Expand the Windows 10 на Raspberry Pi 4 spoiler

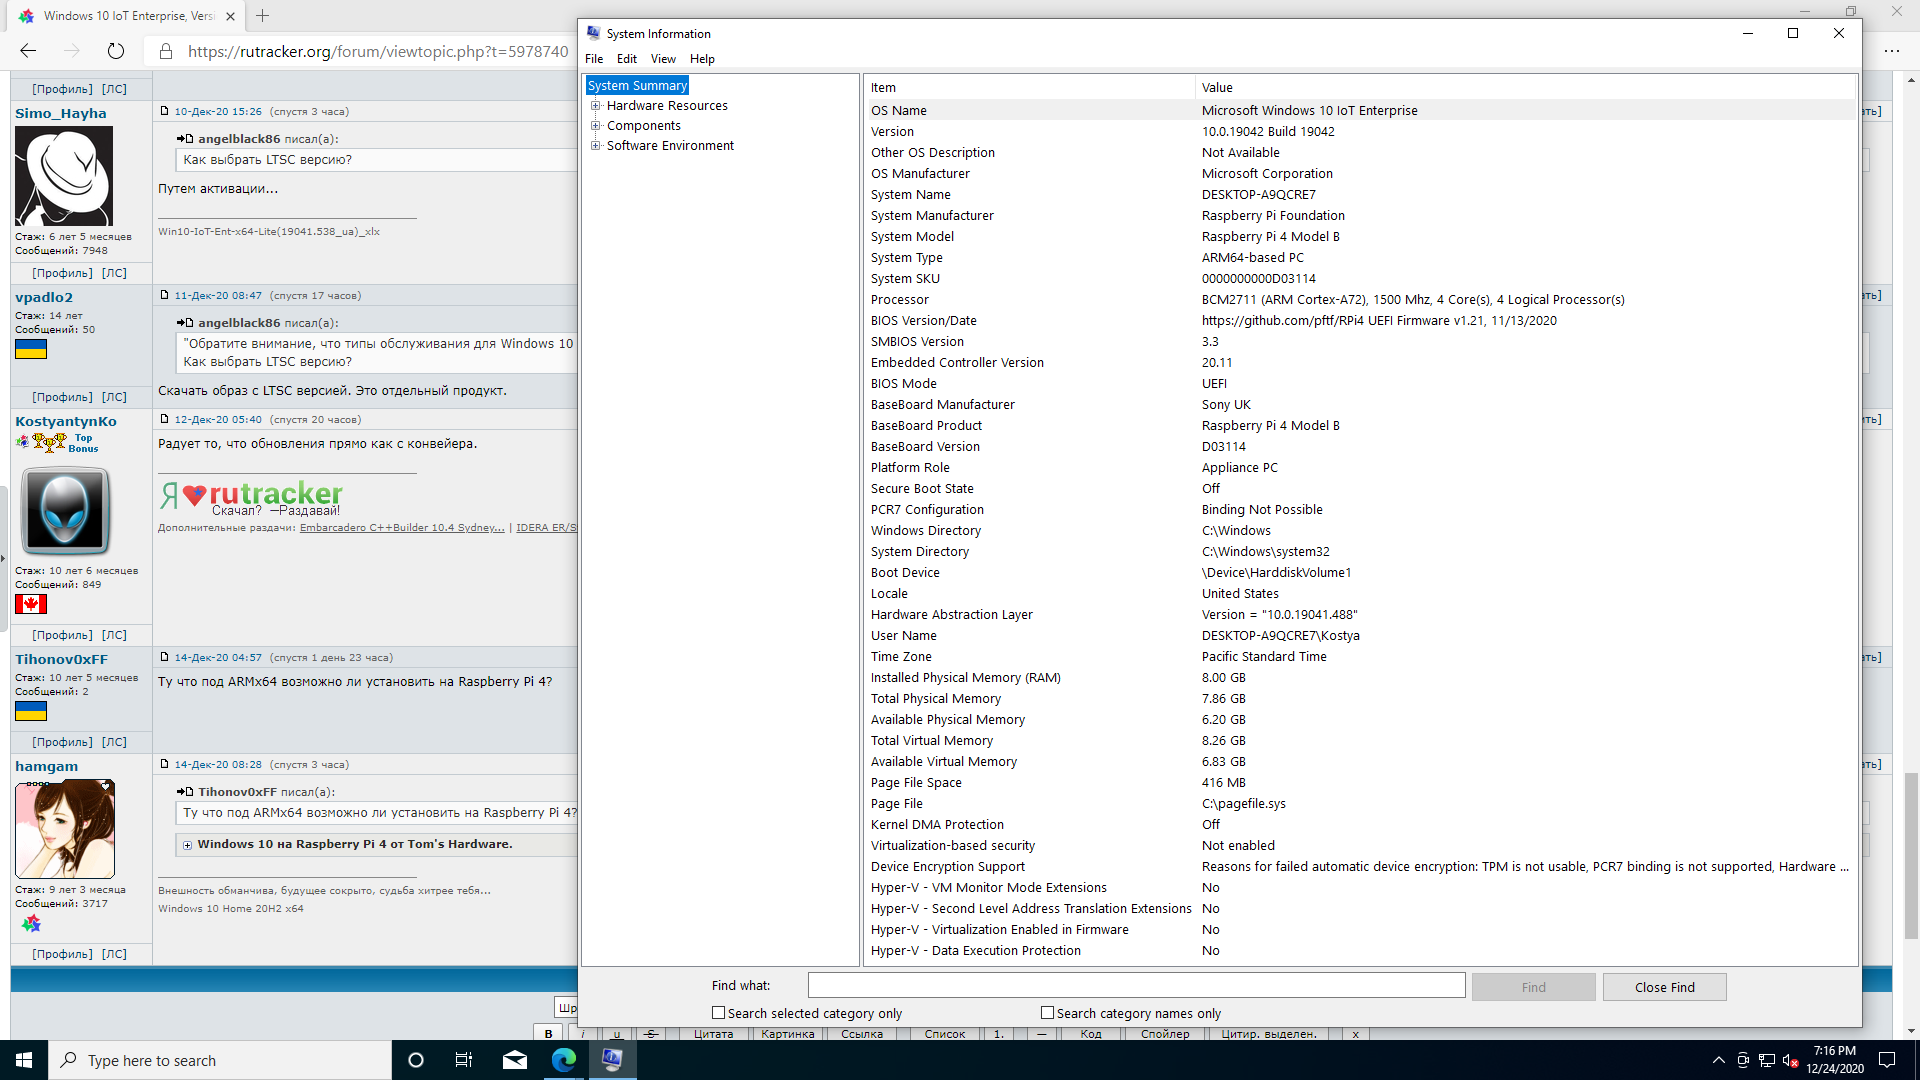pyautogui.click(x=187, y=845)
